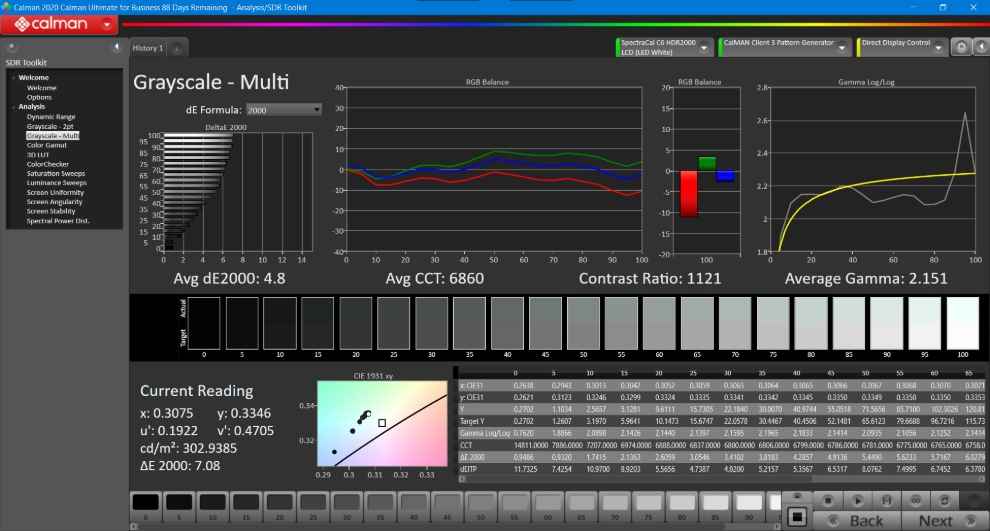This screenshot has width=990, height=531.
Task: Go to Color Gamut page
Action: 47,145
